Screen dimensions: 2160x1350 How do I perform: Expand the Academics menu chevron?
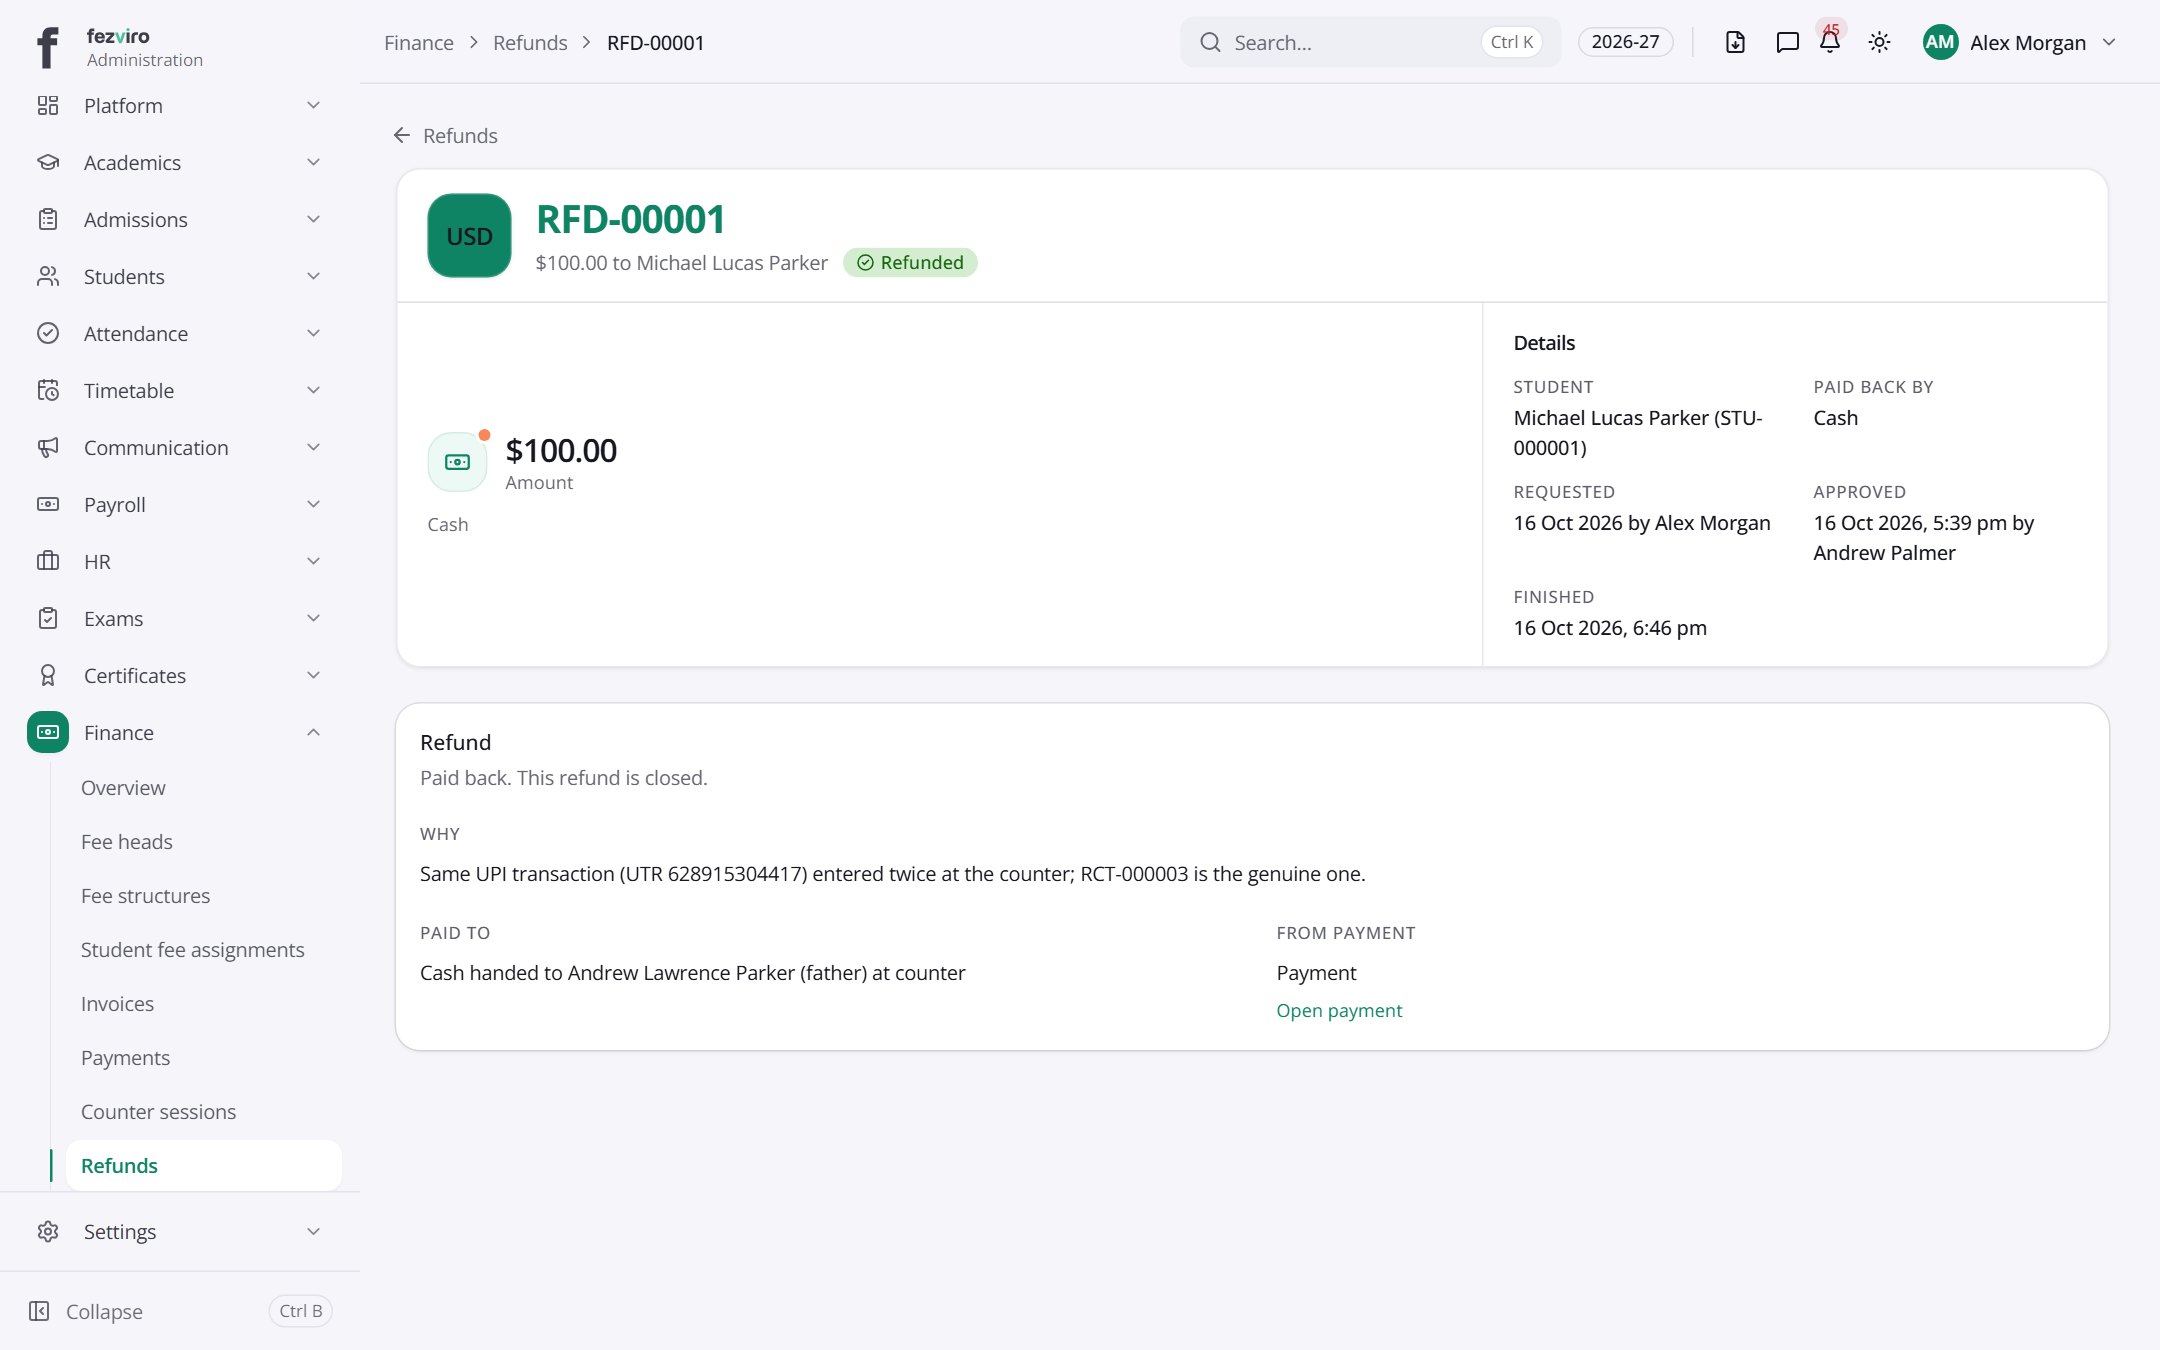313,162
